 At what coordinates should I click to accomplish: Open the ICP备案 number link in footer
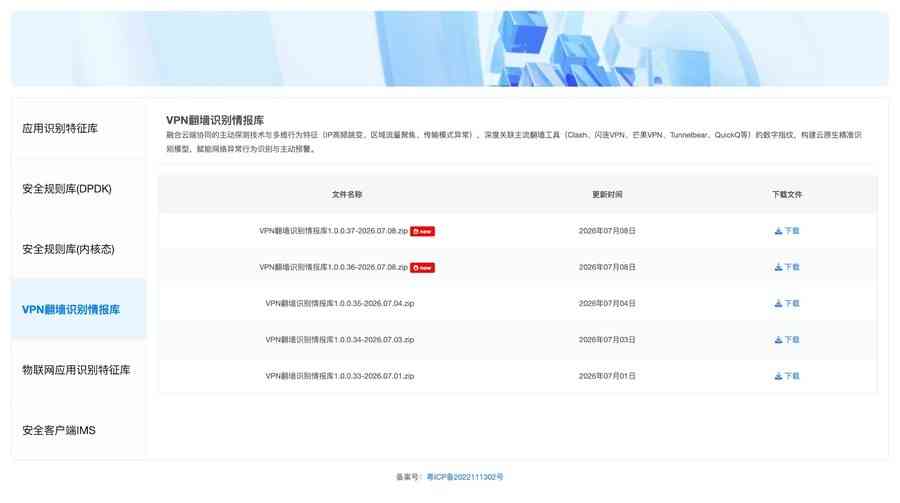click(465, 477)
